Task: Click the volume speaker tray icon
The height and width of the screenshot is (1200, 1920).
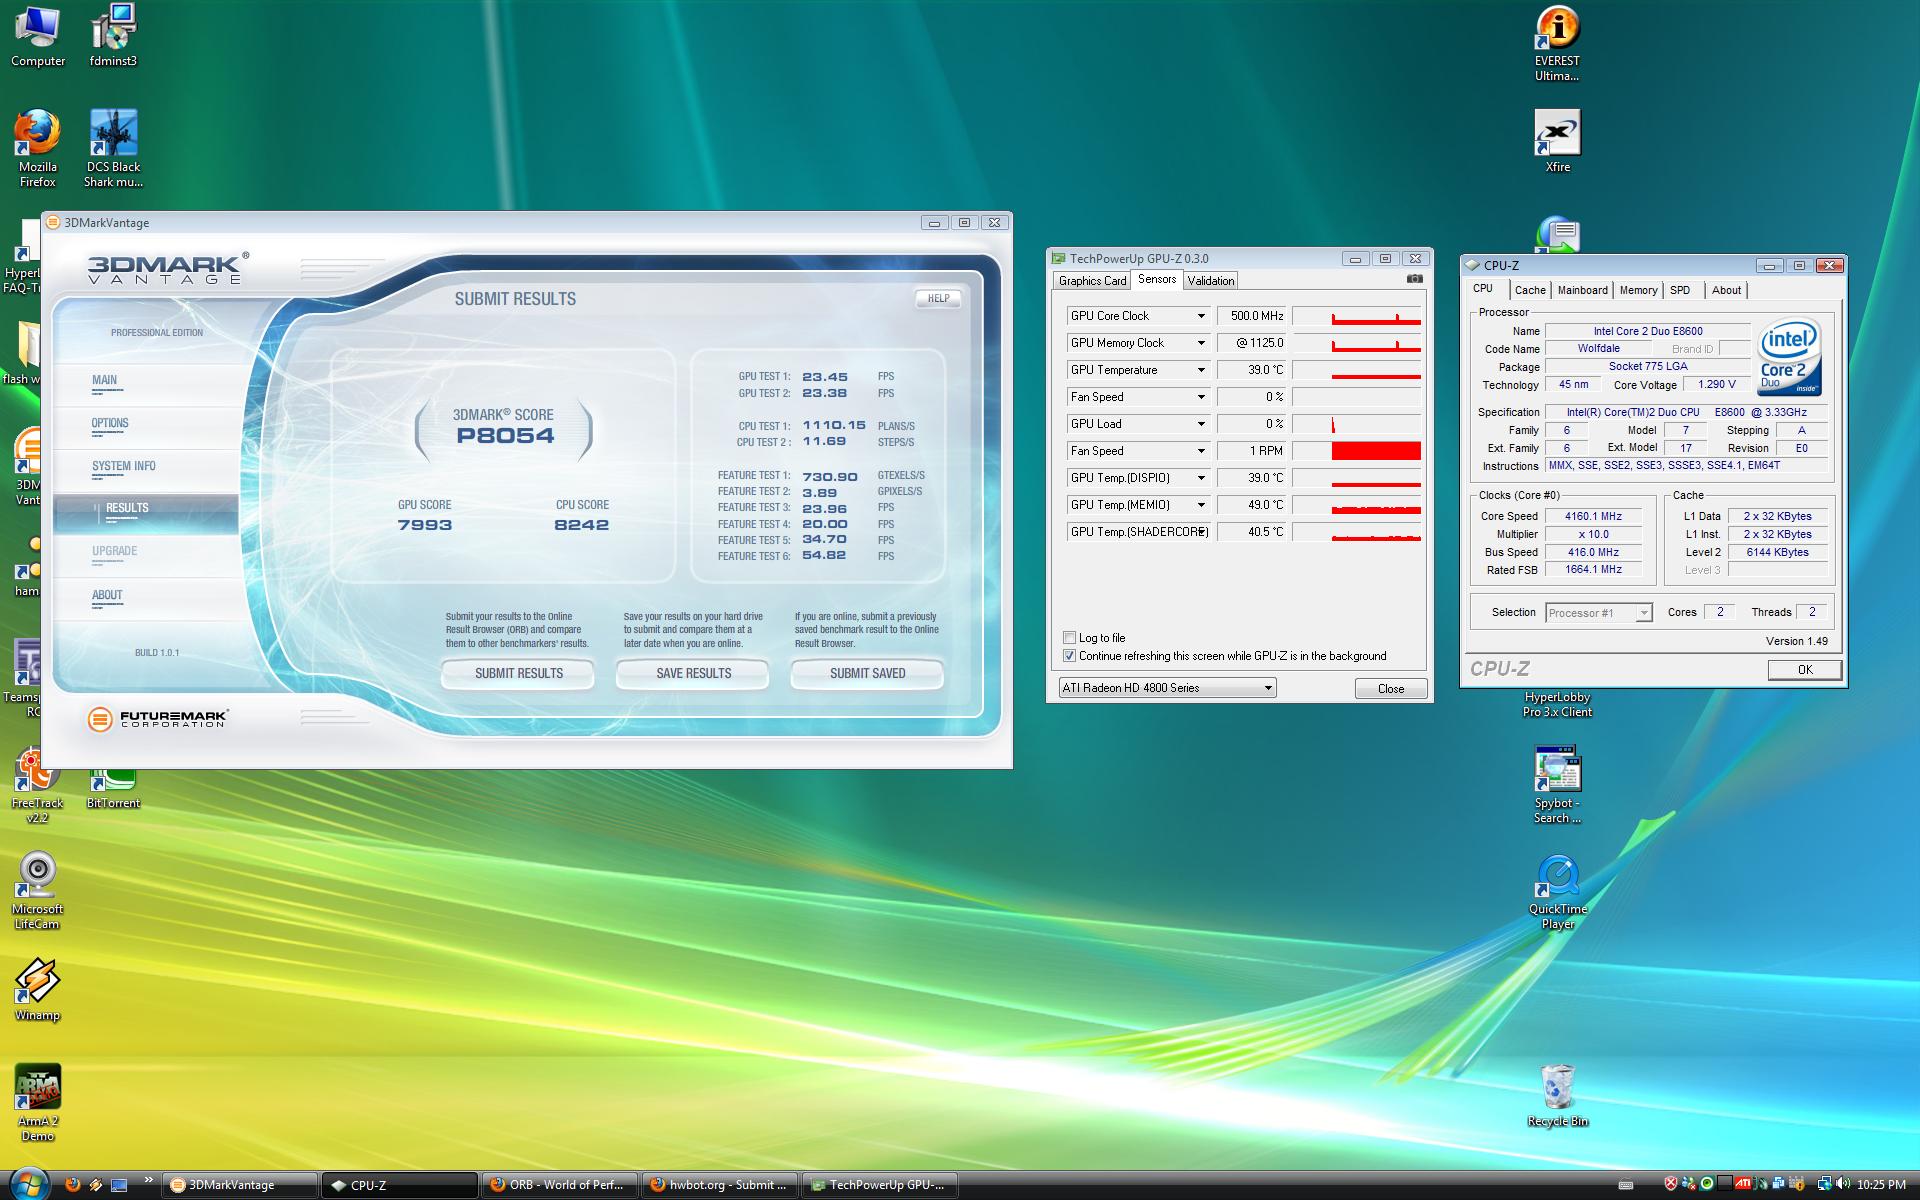Action: coord(1842,1184)
